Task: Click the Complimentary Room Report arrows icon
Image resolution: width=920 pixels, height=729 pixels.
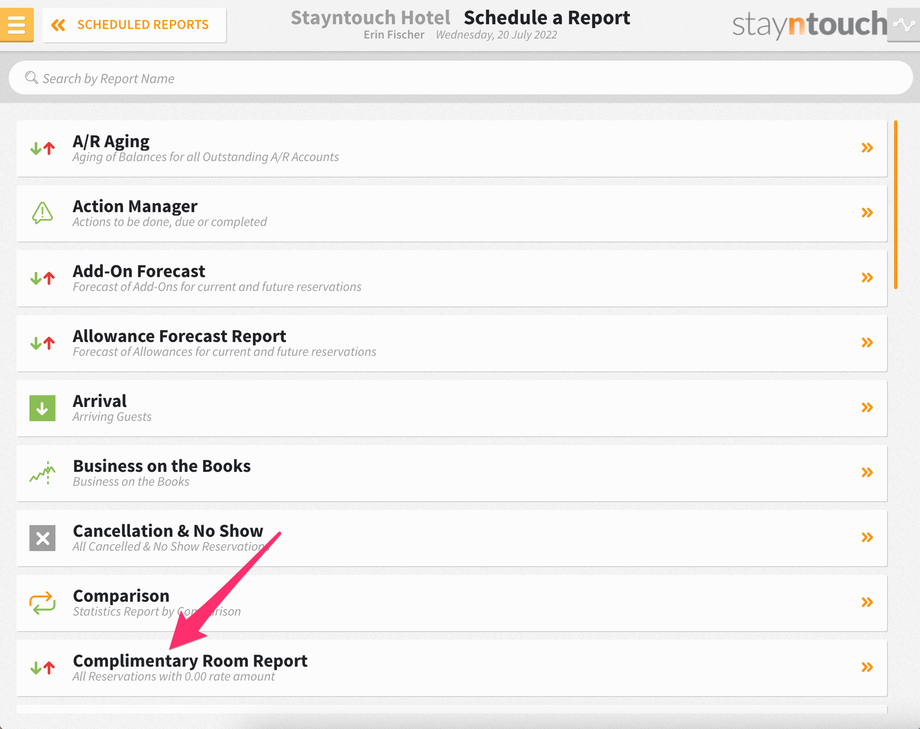Action: [x=42, y=668]
